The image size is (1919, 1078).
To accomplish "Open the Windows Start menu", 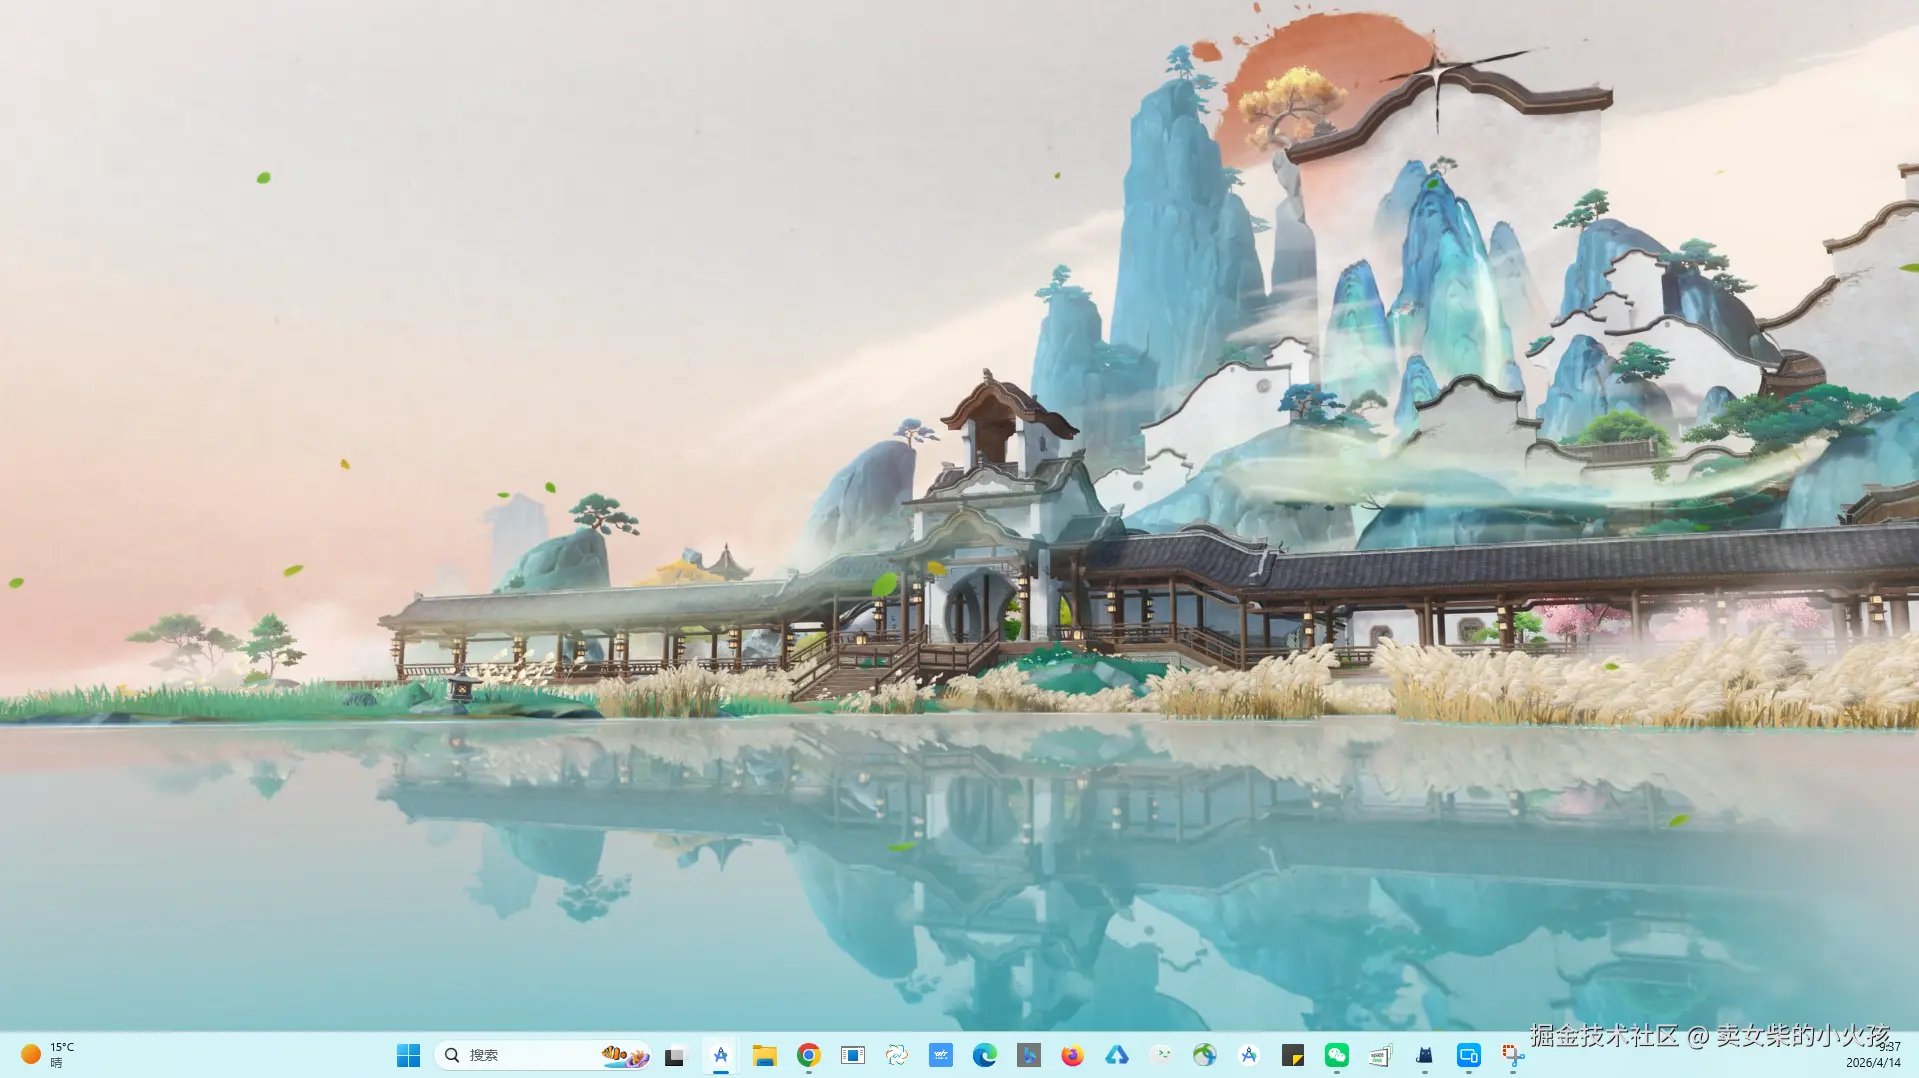I will [408, 1055].
